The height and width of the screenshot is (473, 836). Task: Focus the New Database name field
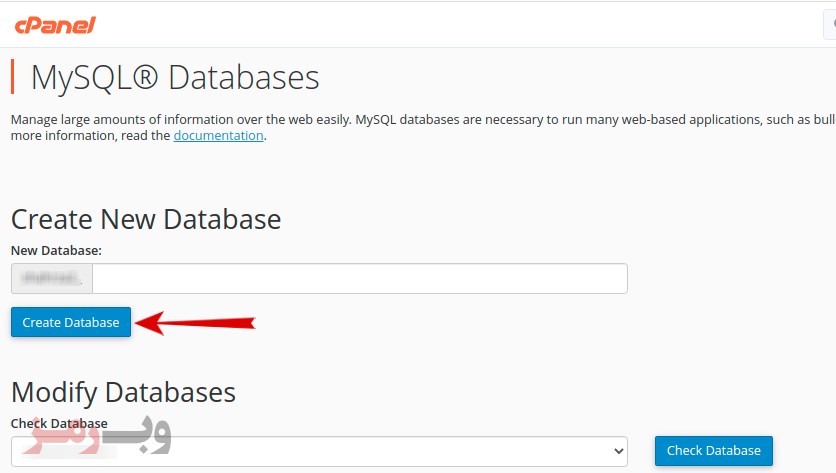pyautogui.click(x=360, y=278)
